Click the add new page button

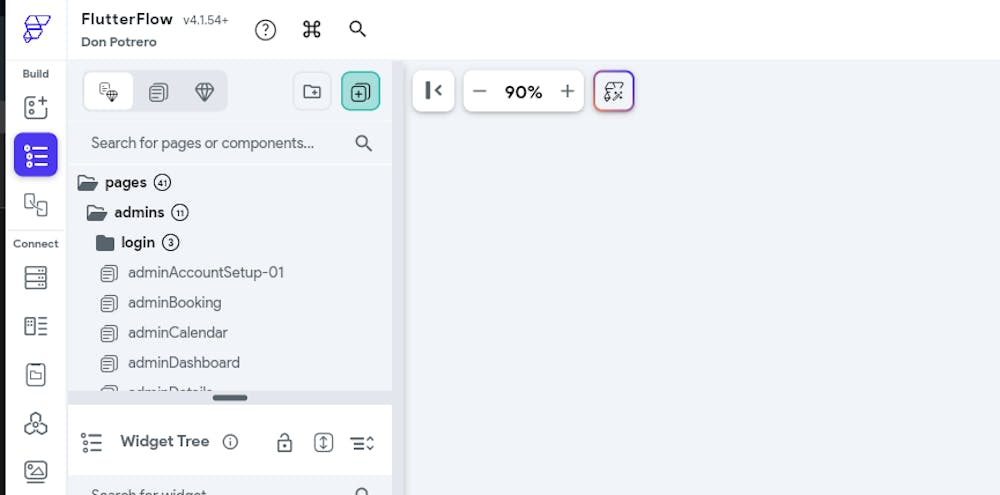pos(360,91)
